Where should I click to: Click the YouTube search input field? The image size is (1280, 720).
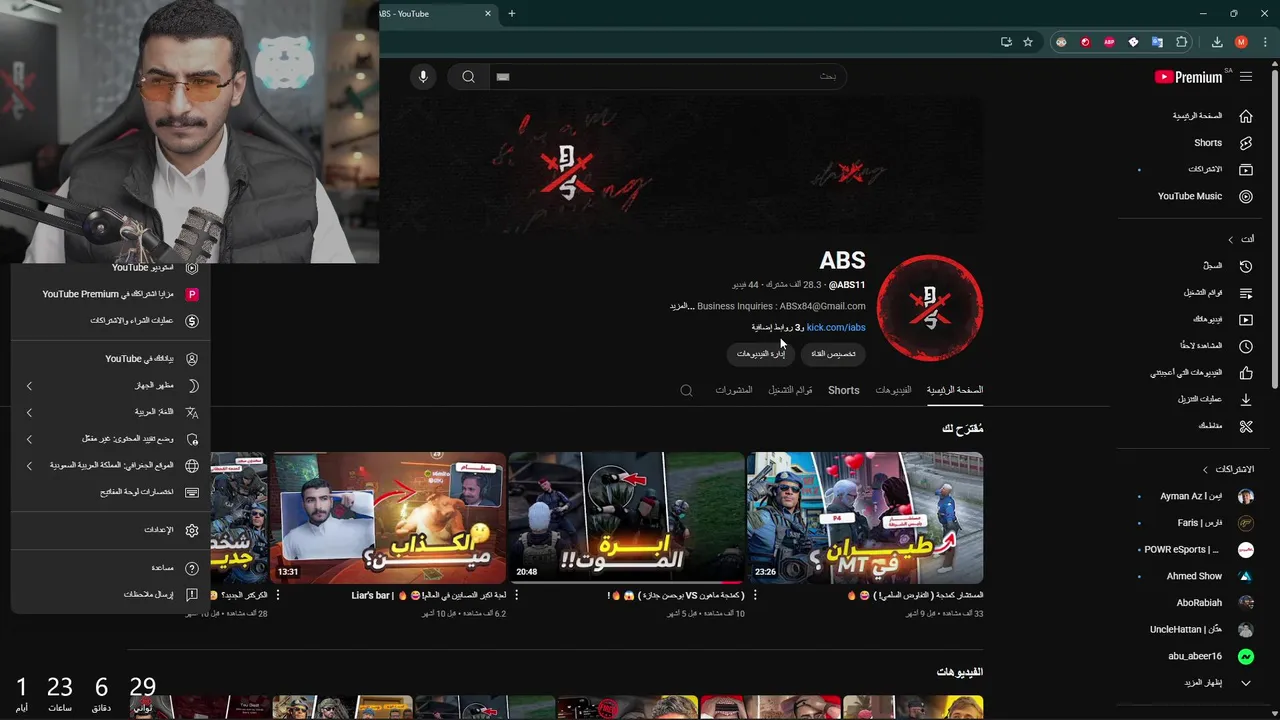point(666,77)
